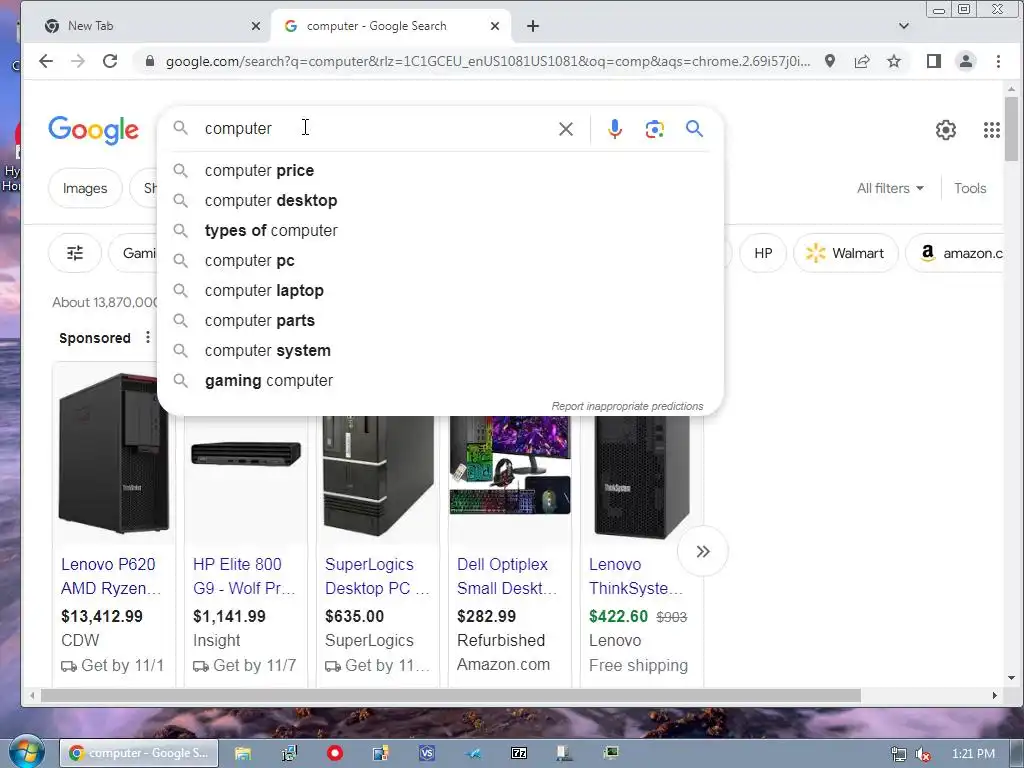Open Google quick settings gear
The width and height of the screenshot is (1024, 768).
tap(946, 130)
